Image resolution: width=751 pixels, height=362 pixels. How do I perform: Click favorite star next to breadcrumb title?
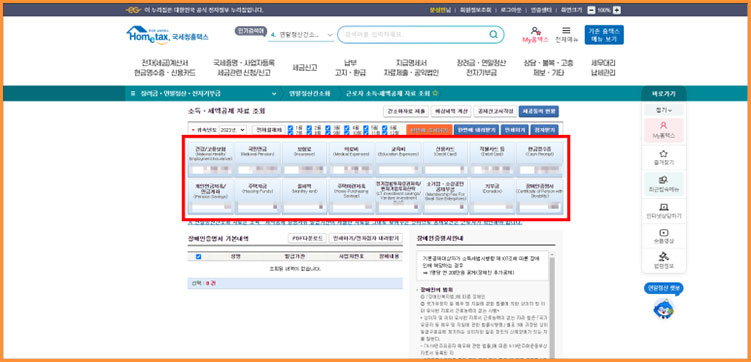435,93
